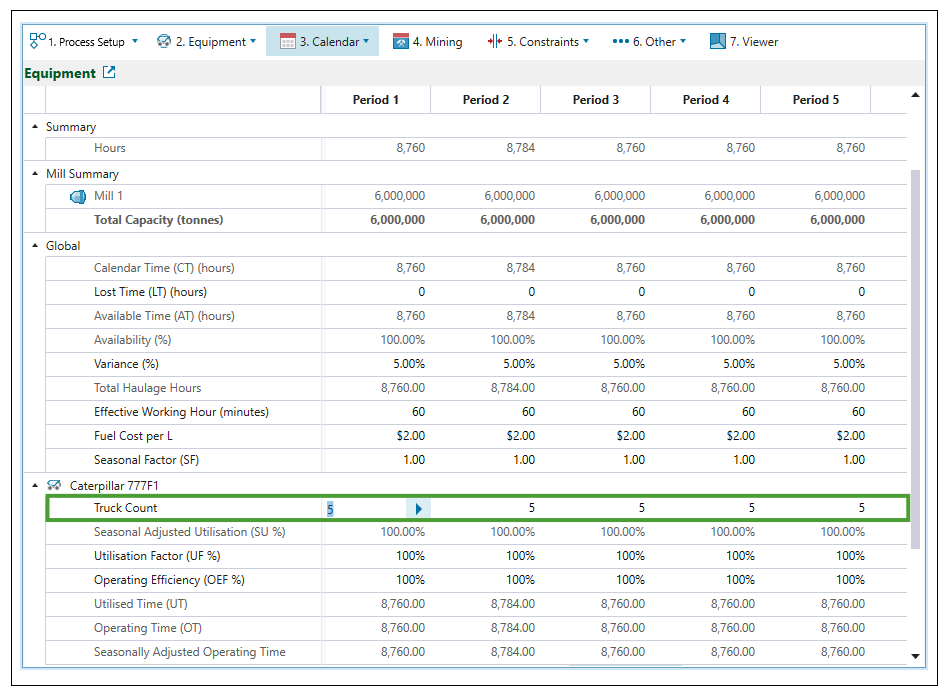
Task: Click the Mining tab icon
Action: pos(401,41)
